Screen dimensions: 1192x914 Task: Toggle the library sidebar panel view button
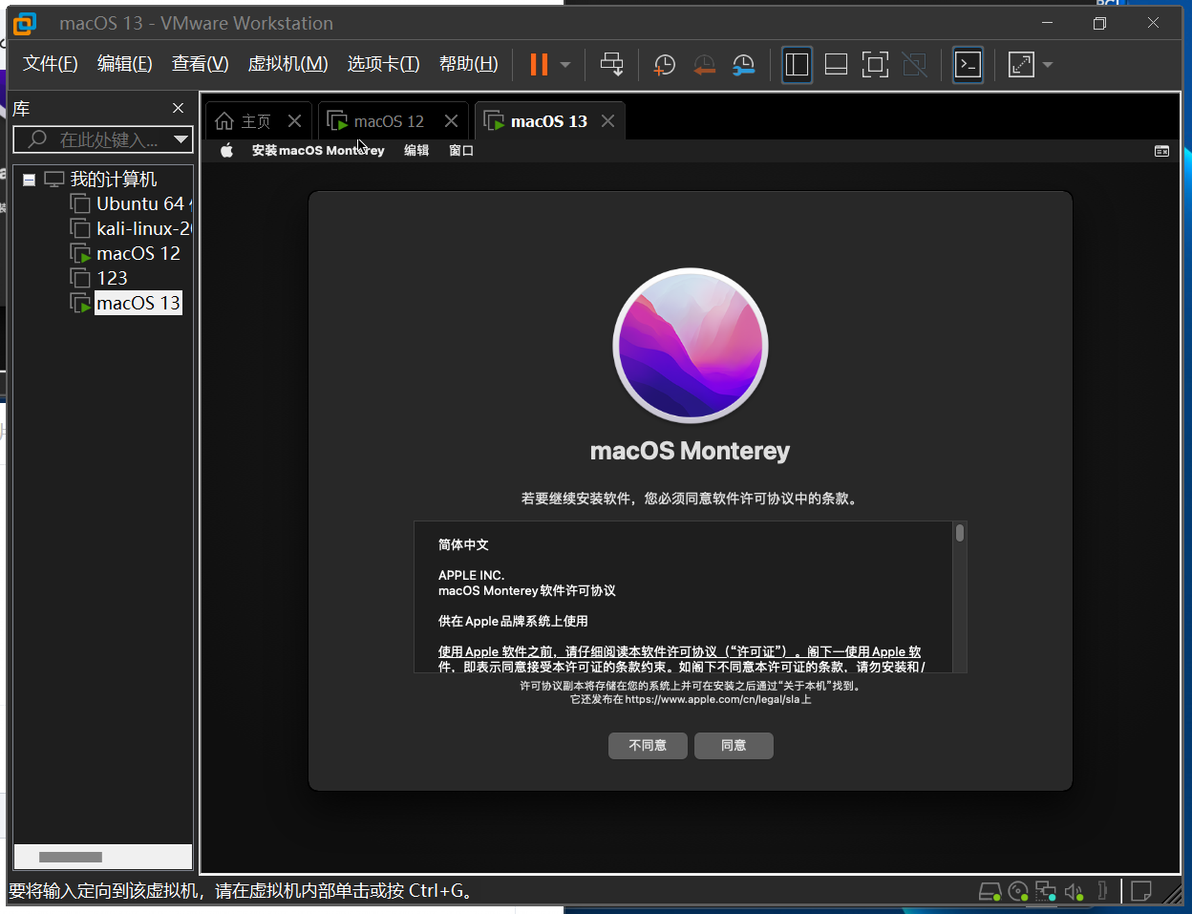click(797, 65)
